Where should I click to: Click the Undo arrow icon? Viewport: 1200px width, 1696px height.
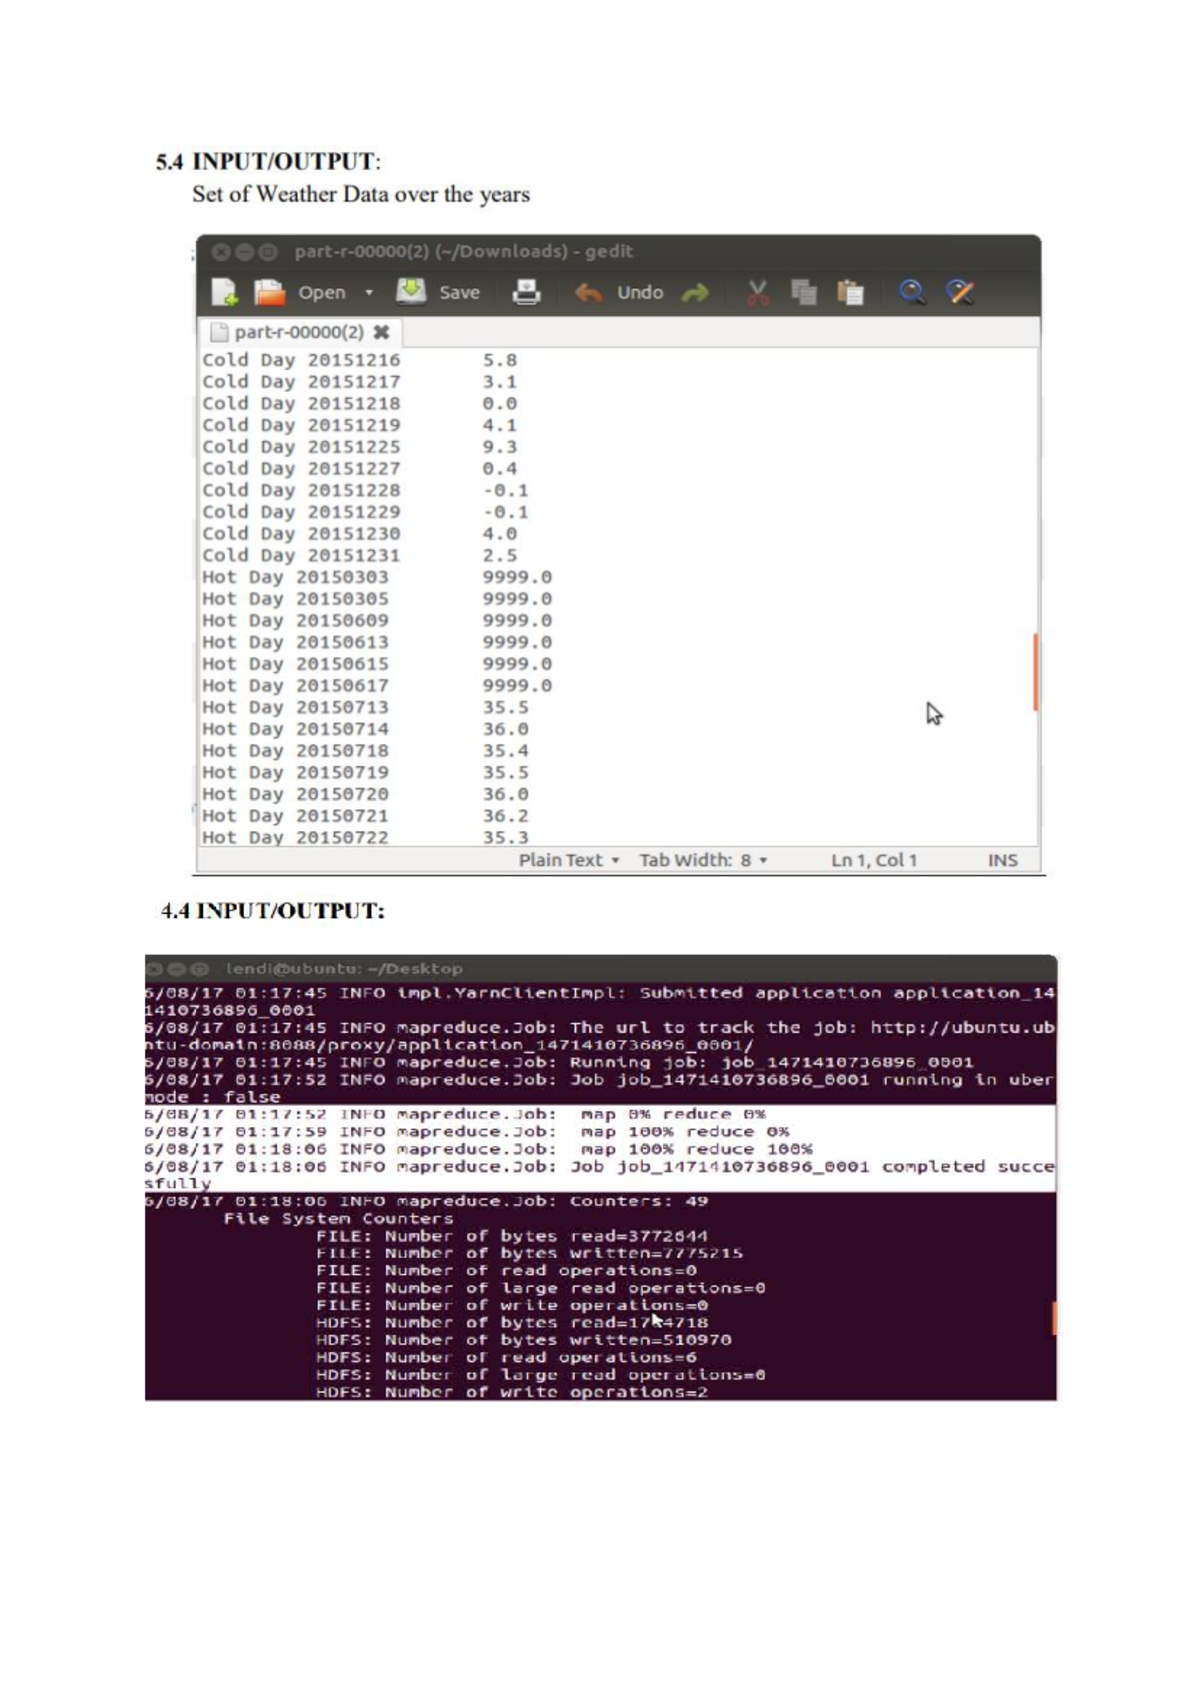[588, 293]
